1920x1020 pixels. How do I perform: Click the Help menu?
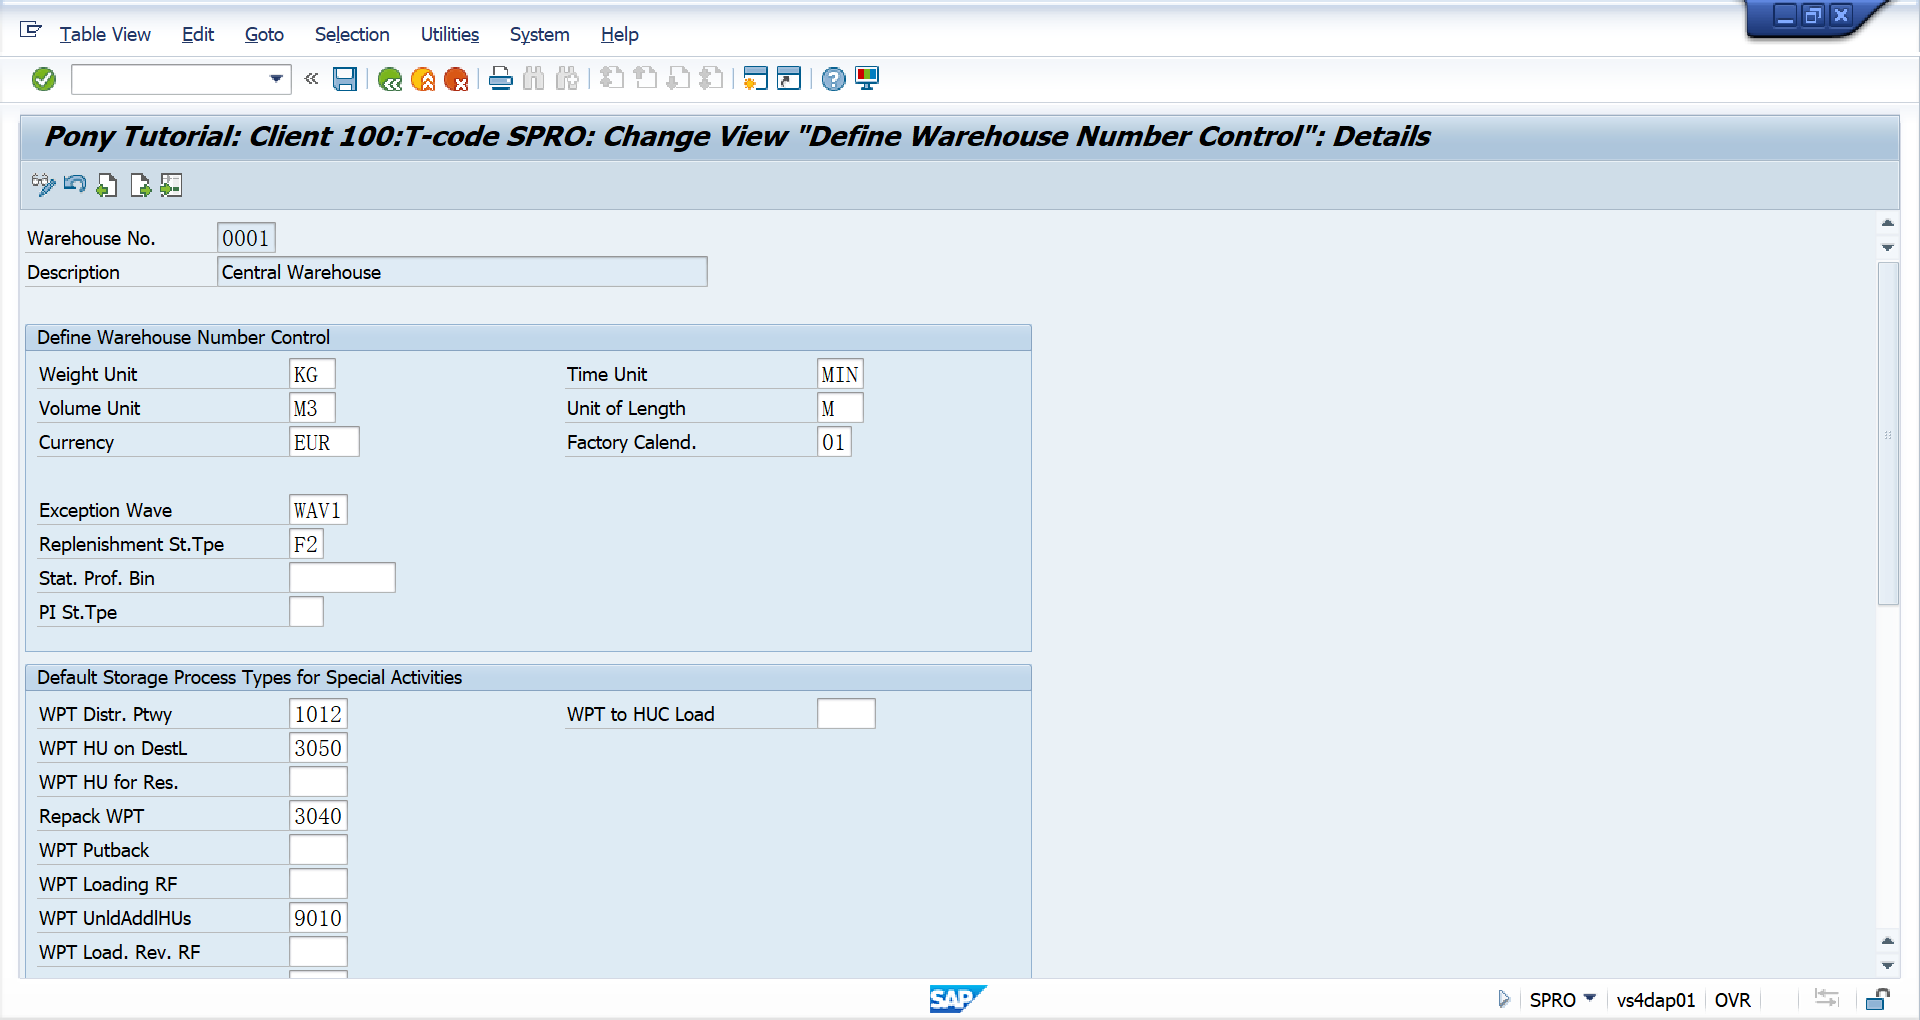click(619, 34)
